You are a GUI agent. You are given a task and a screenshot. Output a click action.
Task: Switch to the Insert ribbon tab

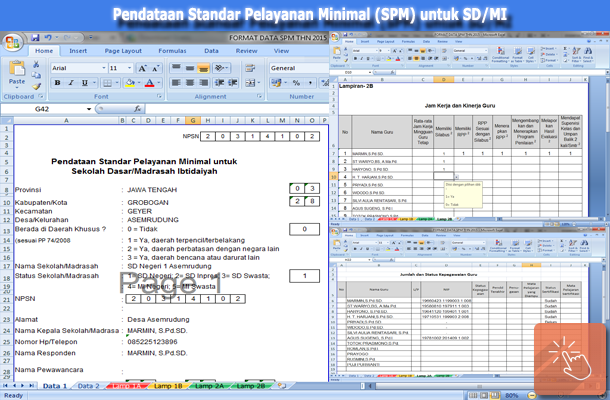click(78, 51)
